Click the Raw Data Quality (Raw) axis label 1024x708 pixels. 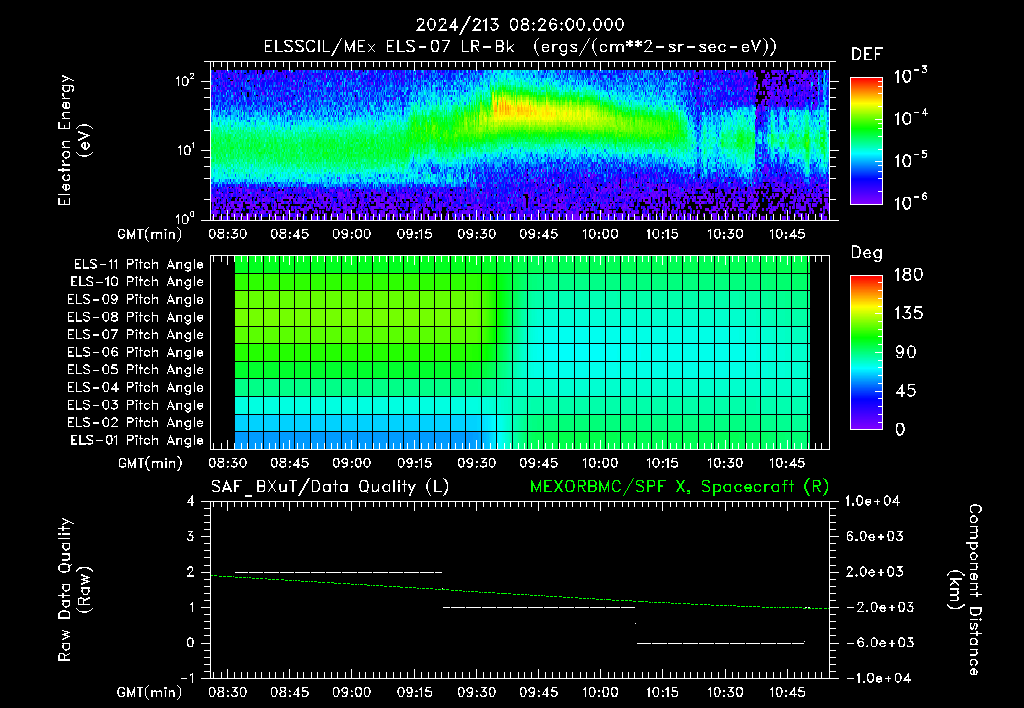click(74, 590)
